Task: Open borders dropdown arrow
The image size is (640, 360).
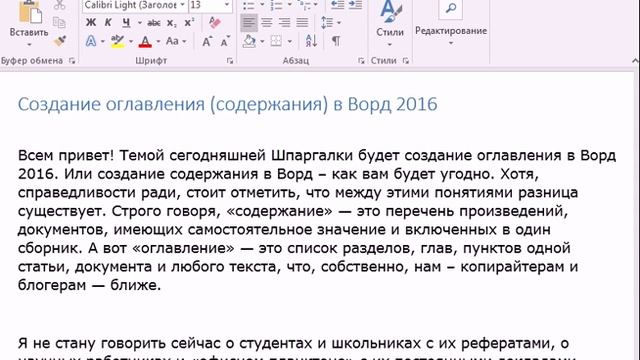Action: click(289, 42)
